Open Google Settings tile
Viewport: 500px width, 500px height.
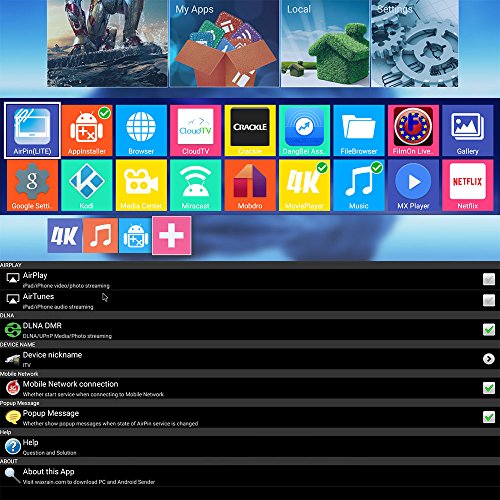32,185
